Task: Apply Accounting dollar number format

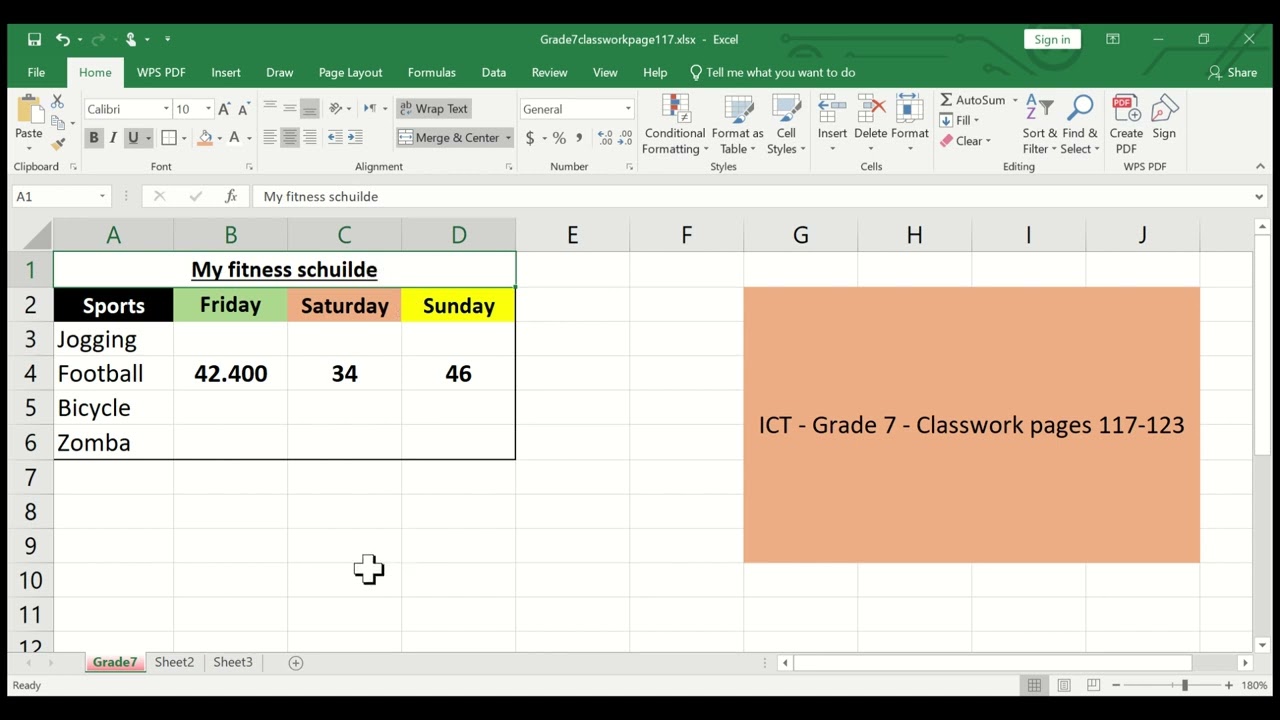Action: click(x=530, y=138)
